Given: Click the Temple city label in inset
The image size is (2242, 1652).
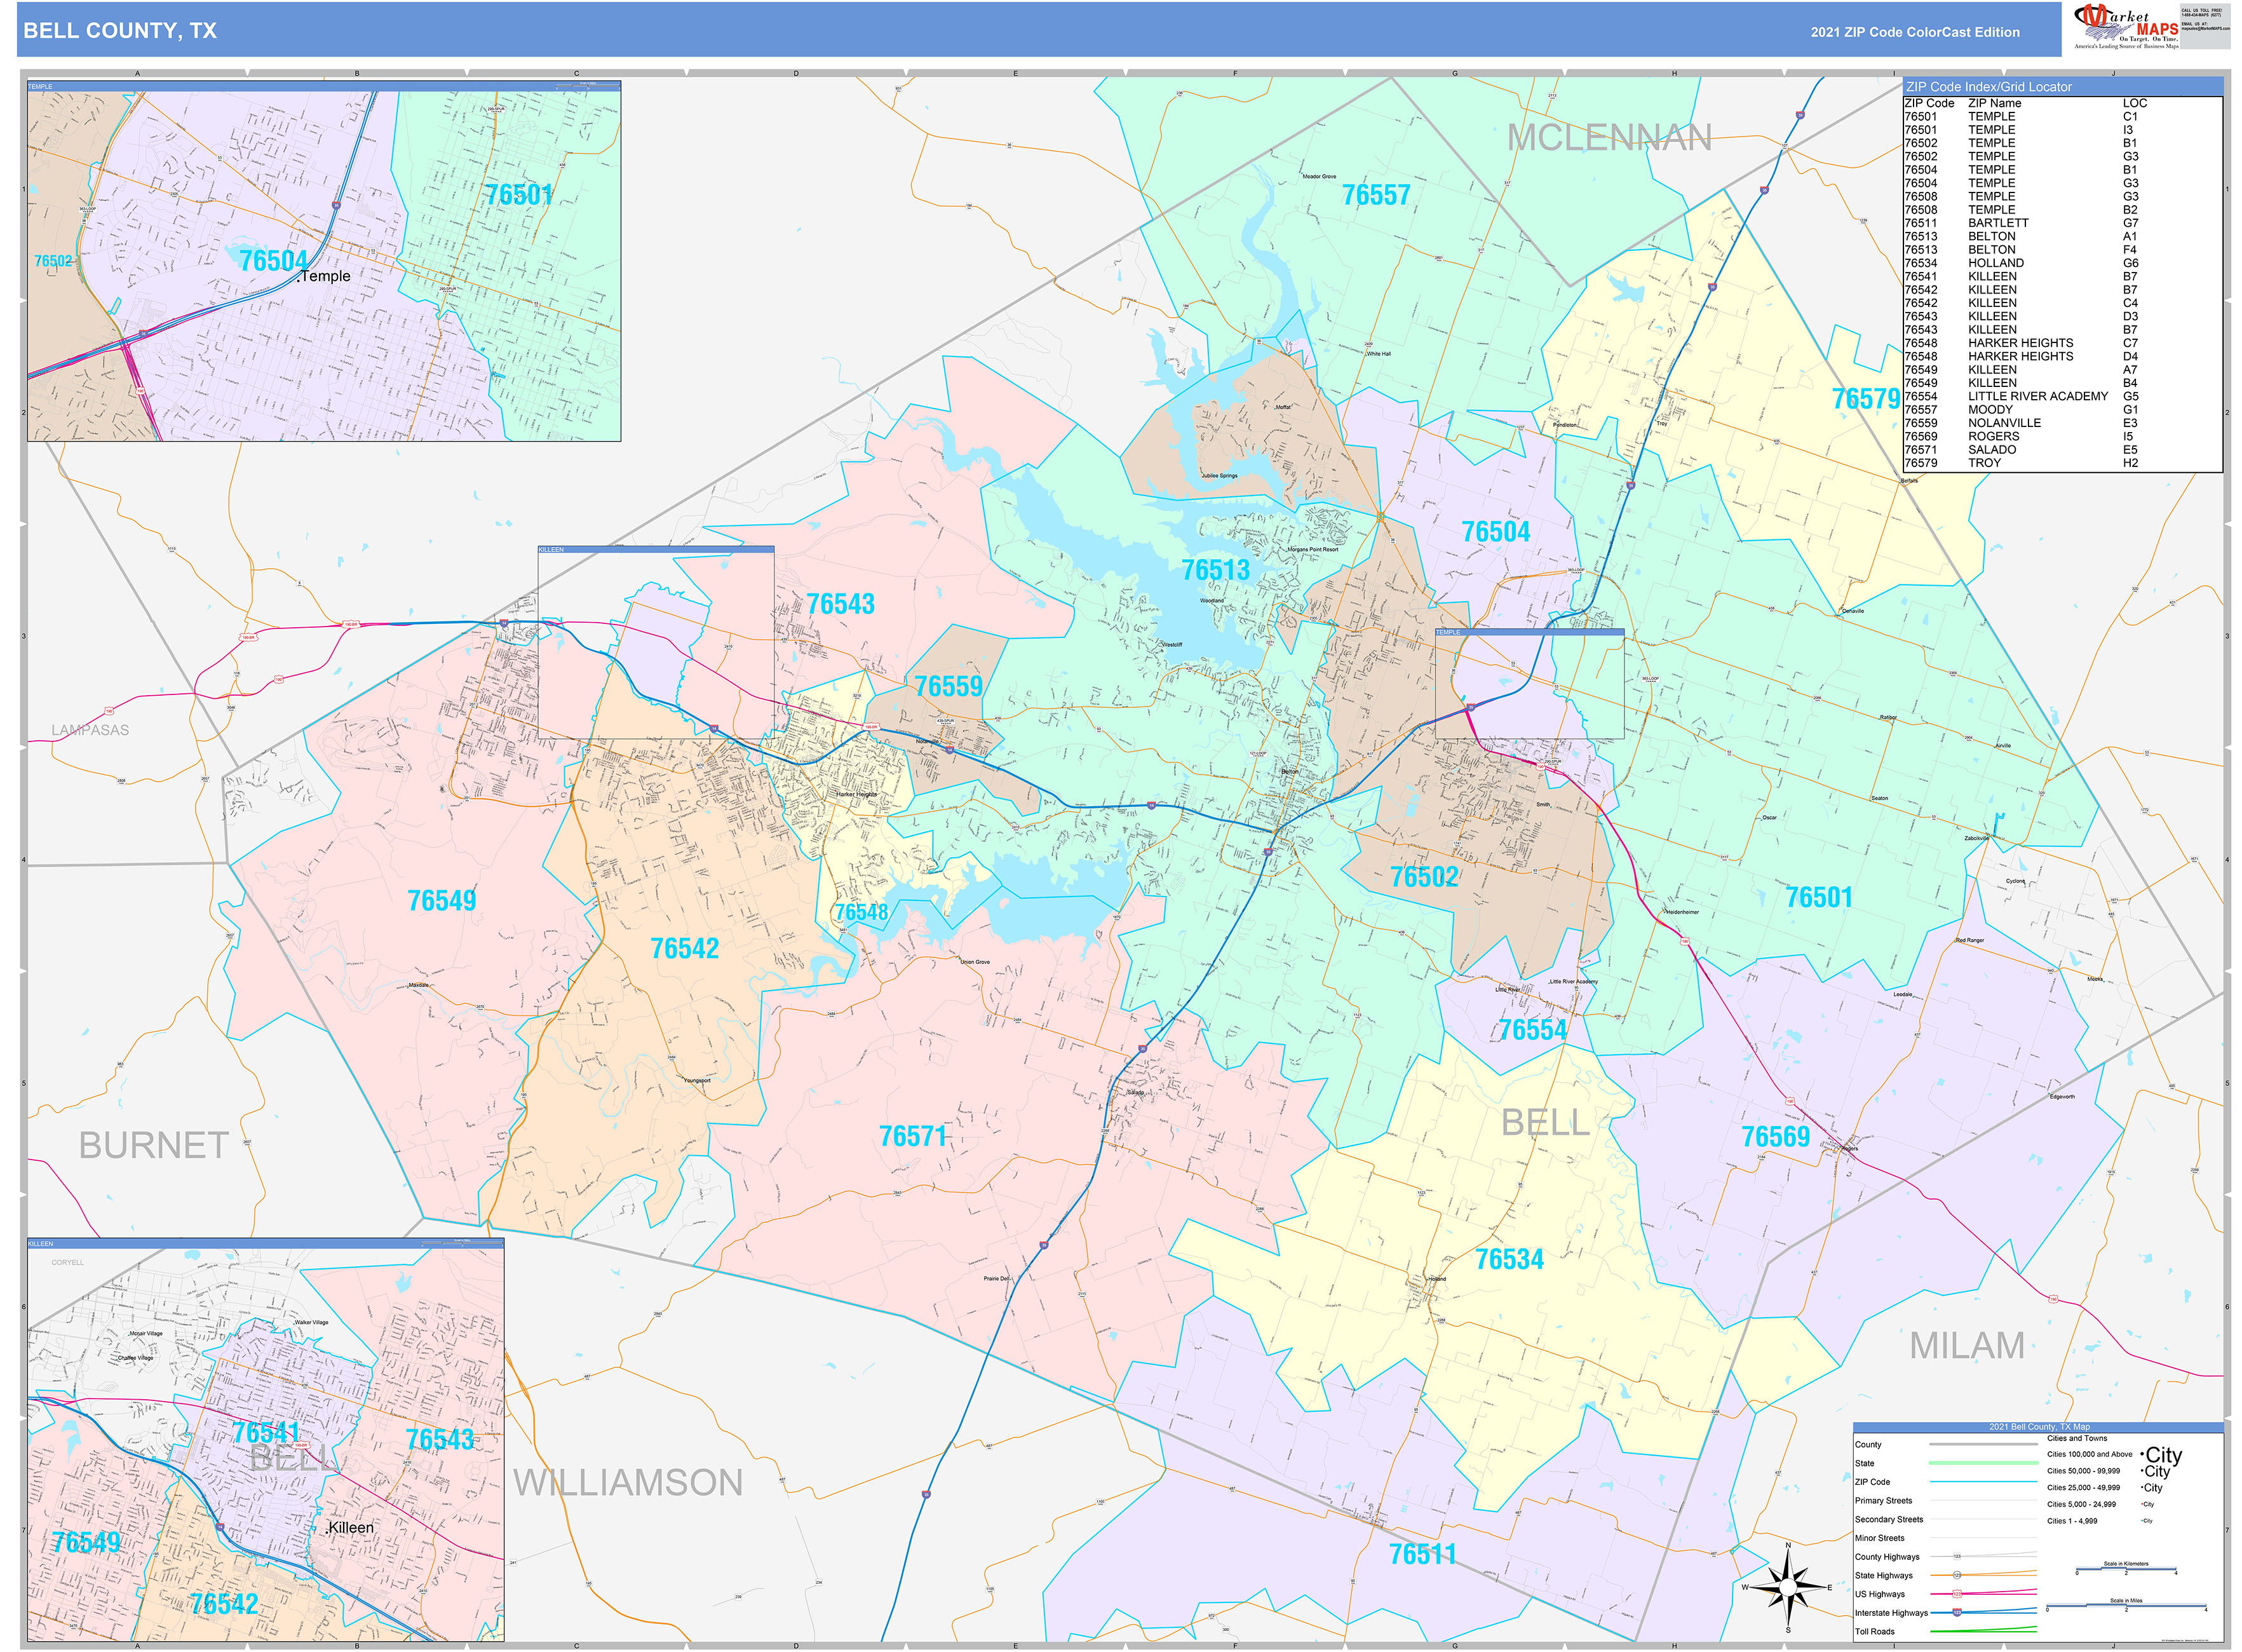Looking at the screenshot, I should (x=325, y=277).
